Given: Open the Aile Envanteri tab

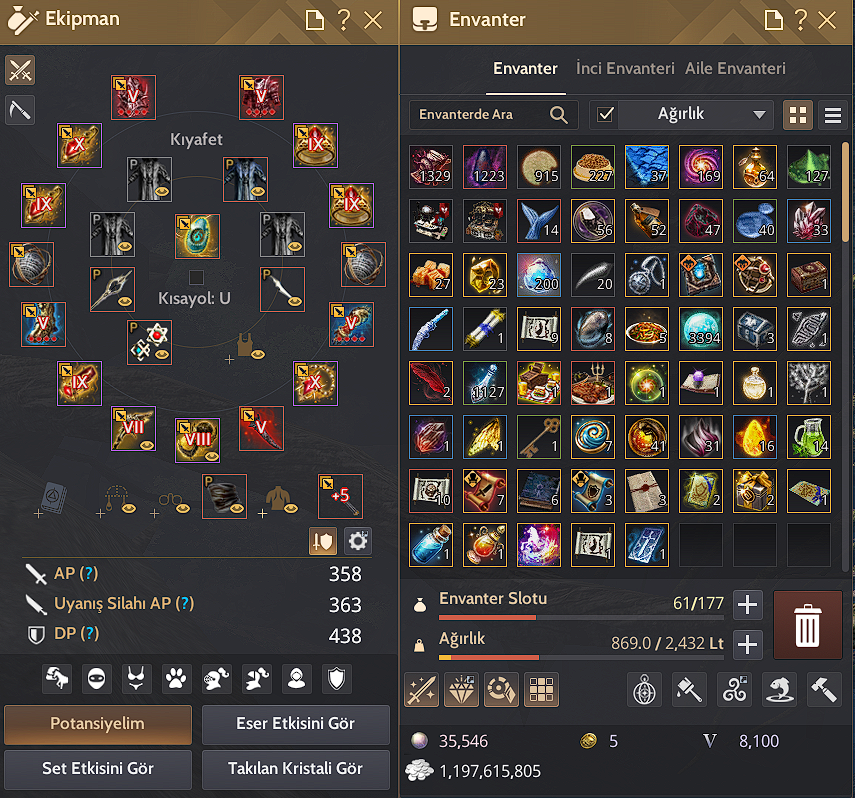Looking at the screenshot, I should [735, 68].
